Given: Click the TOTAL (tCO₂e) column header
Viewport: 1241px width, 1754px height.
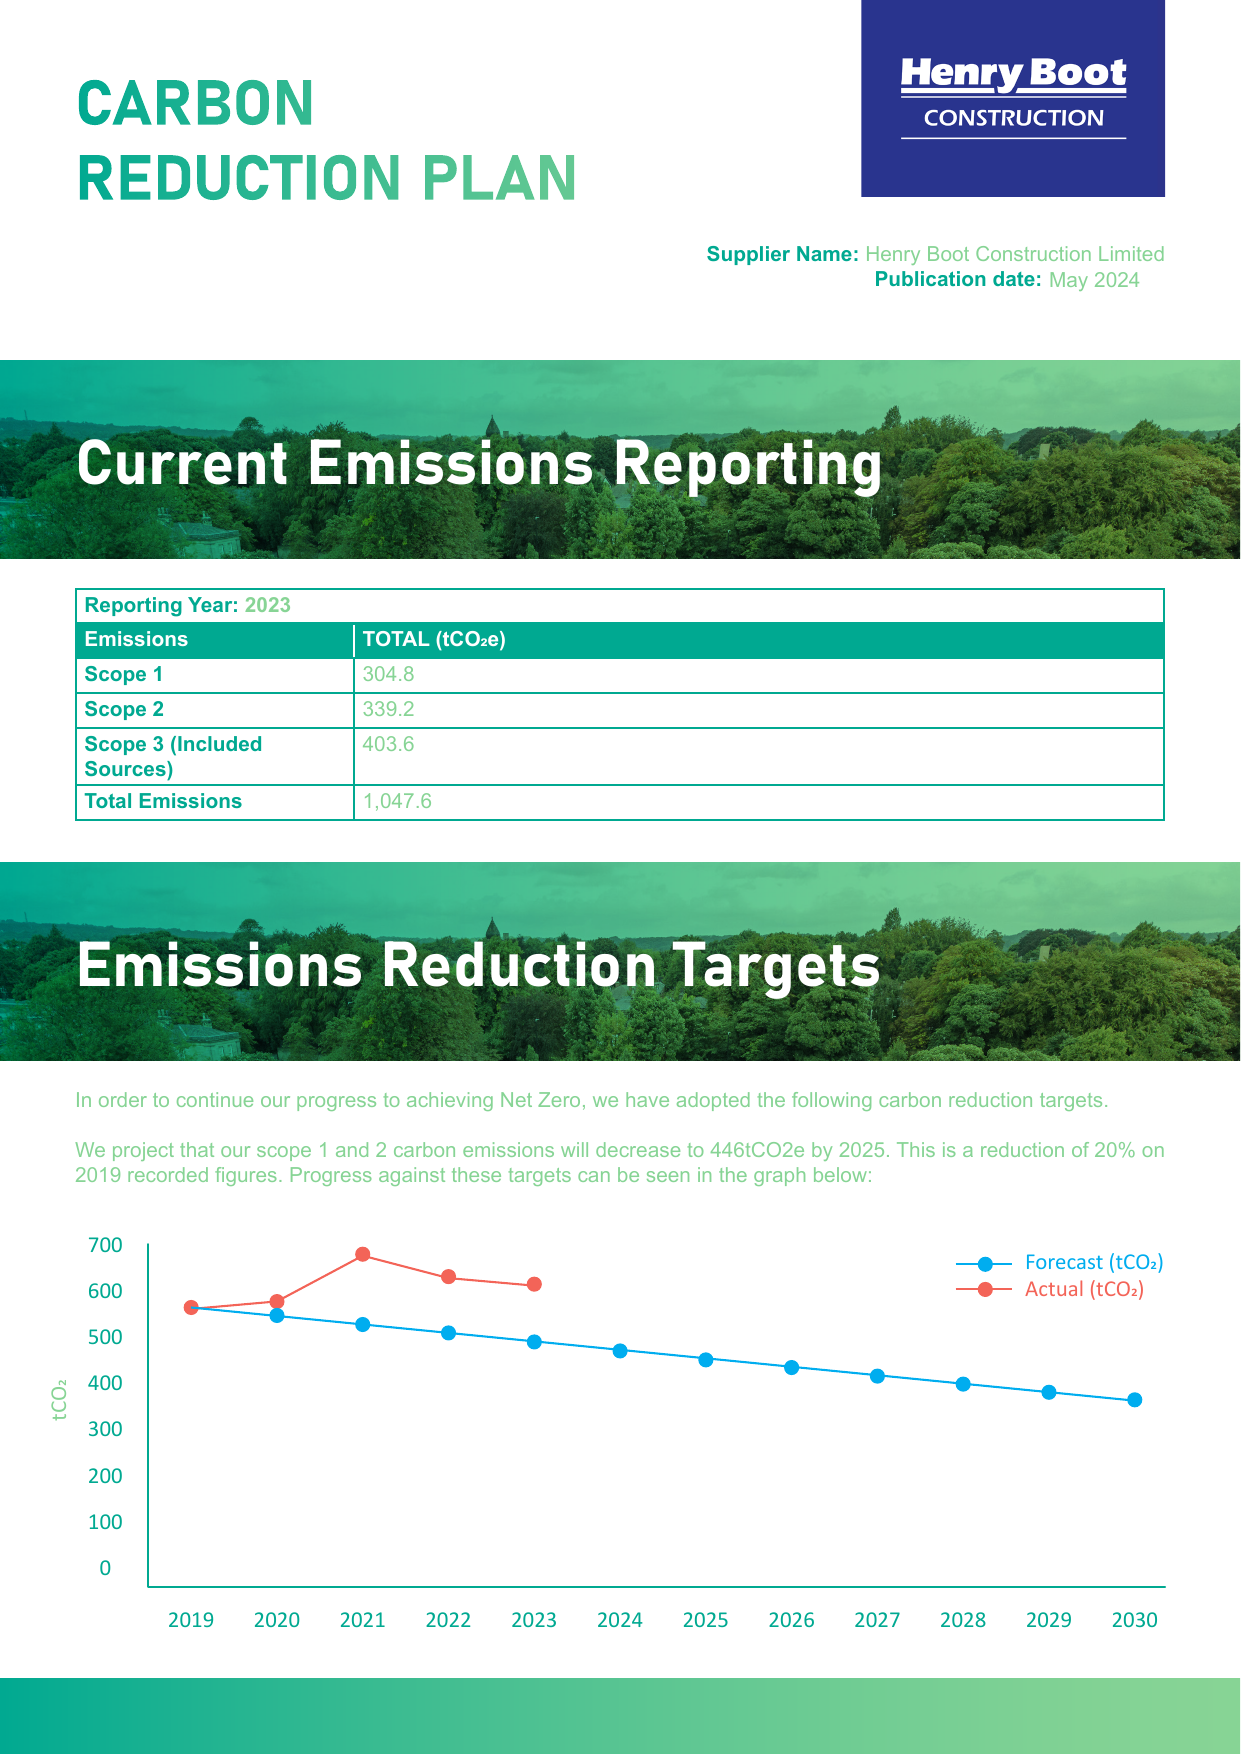Looking at the screenshot, I should (x=434, y=639).
